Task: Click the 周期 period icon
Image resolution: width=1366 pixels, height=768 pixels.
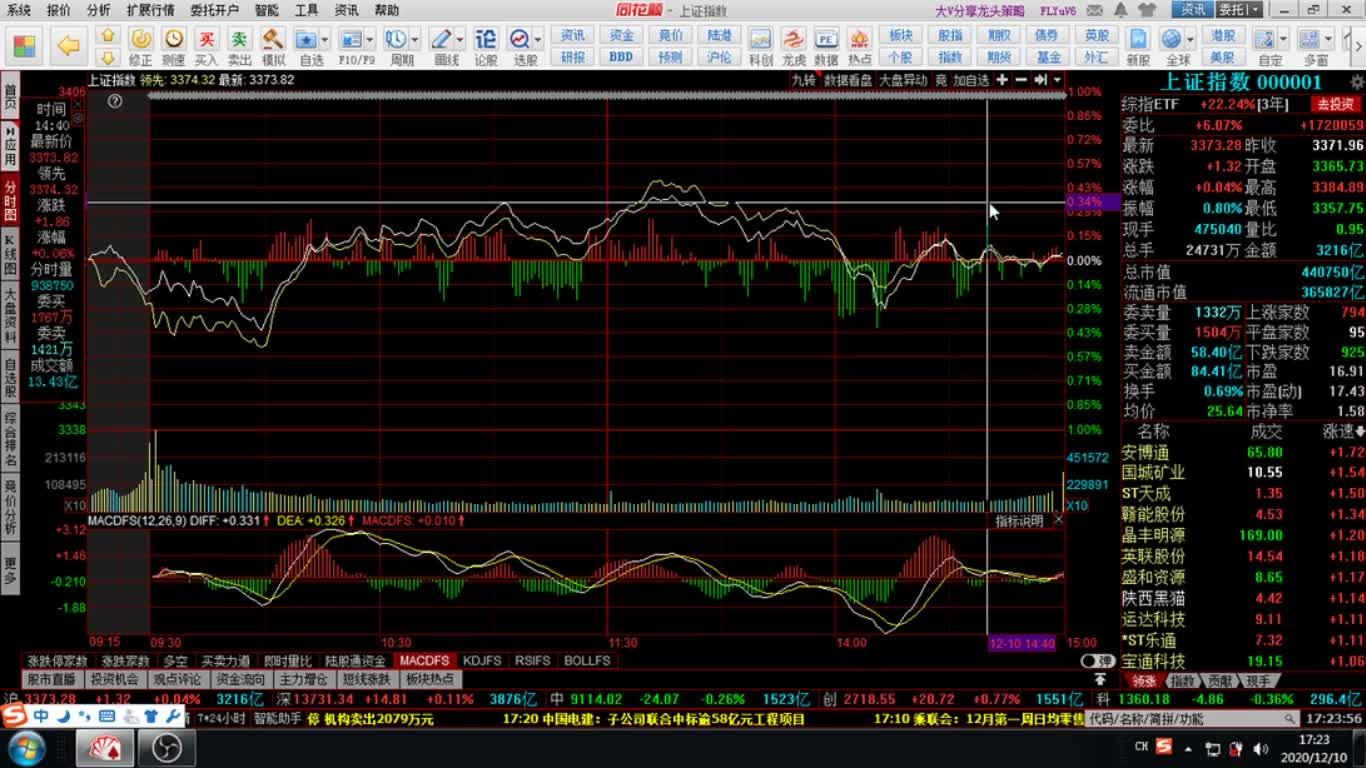Action: [x=396, y=39]
